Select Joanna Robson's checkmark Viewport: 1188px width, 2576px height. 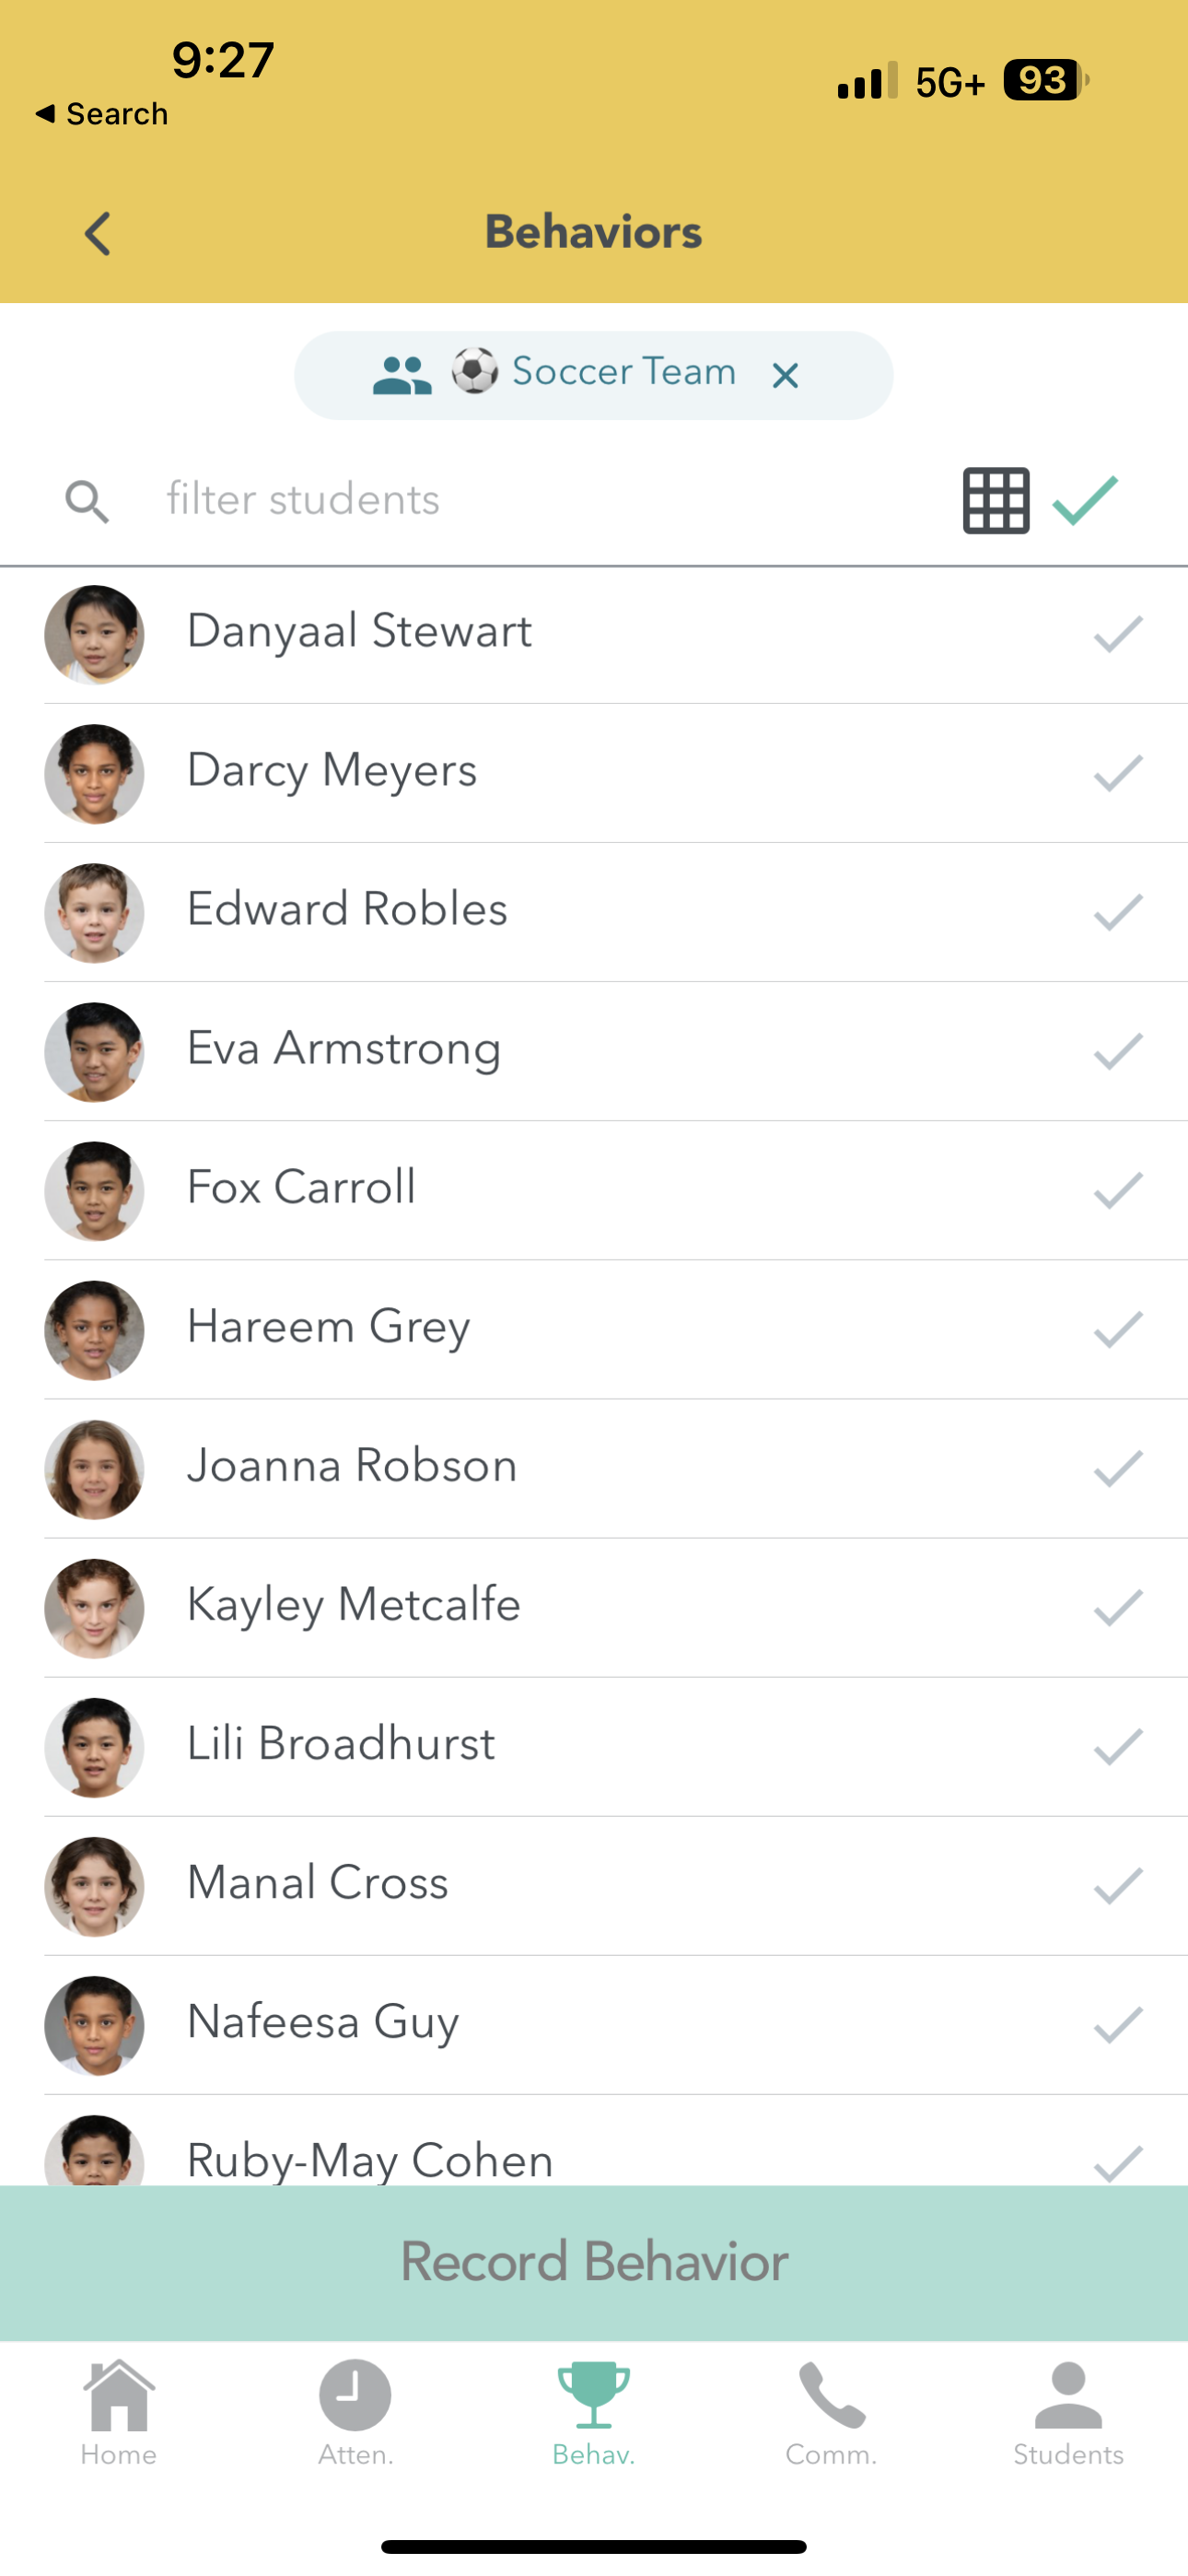[1117, 1468]
